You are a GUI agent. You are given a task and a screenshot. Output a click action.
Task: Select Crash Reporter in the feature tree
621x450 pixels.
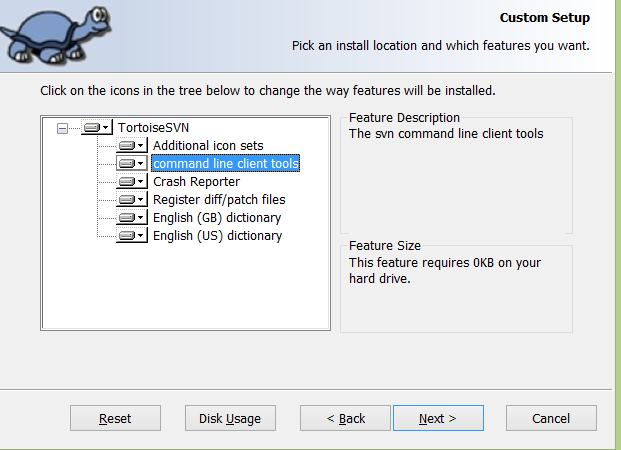[196, 182]
